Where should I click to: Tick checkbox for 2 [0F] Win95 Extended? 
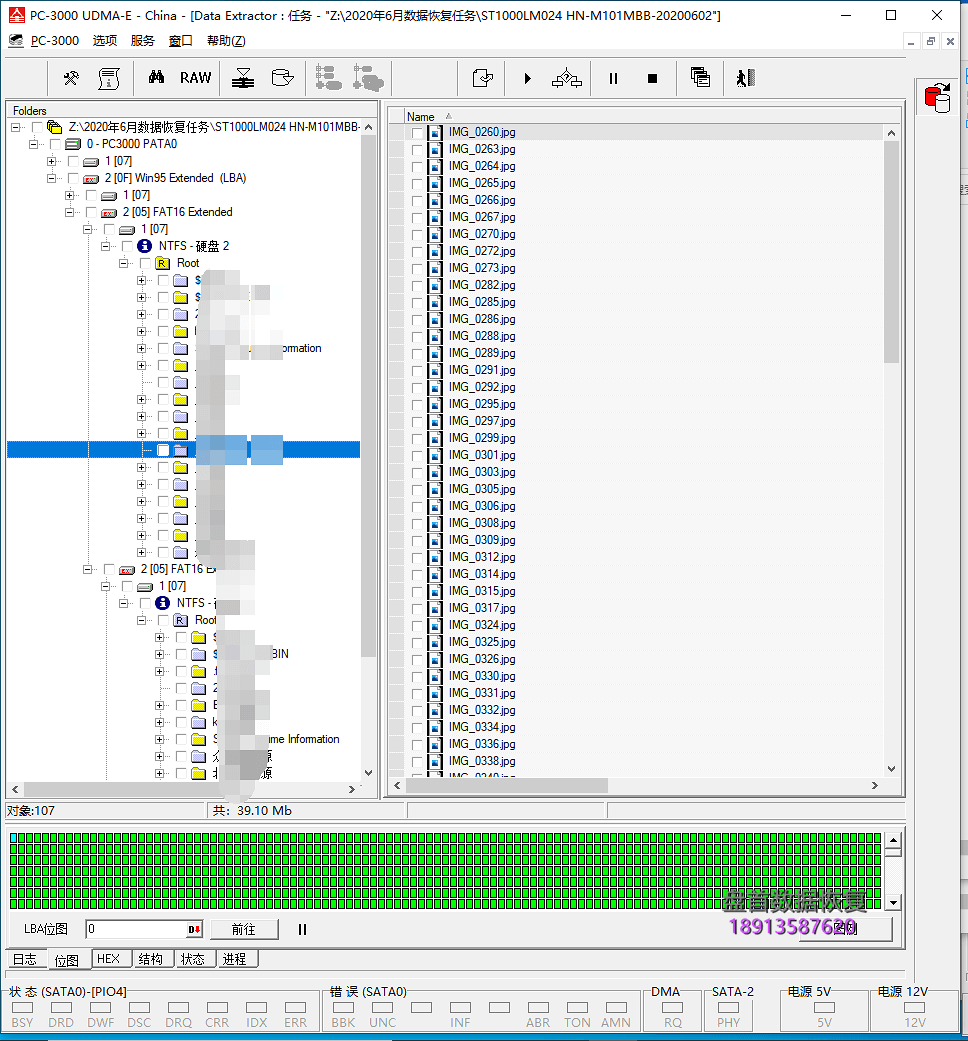pyautogui.click(x=73, y=179)
